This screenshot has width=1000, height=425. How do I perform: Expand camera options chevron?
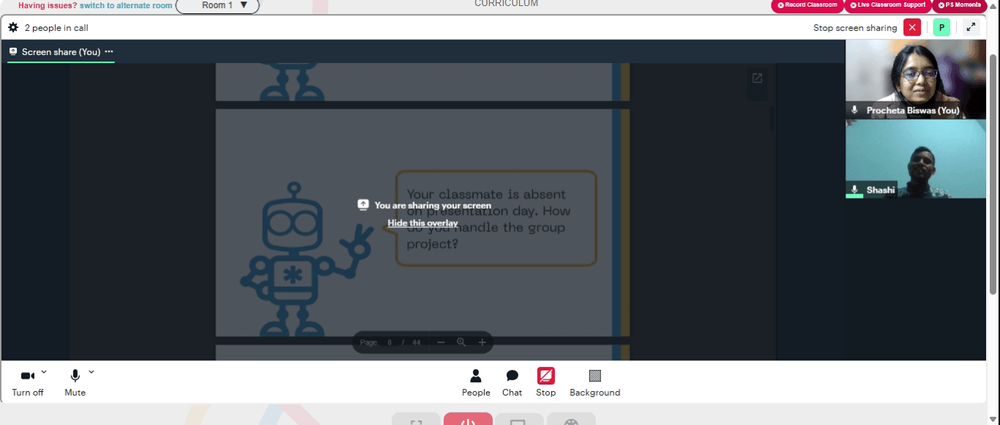click(x=44, y=371)
